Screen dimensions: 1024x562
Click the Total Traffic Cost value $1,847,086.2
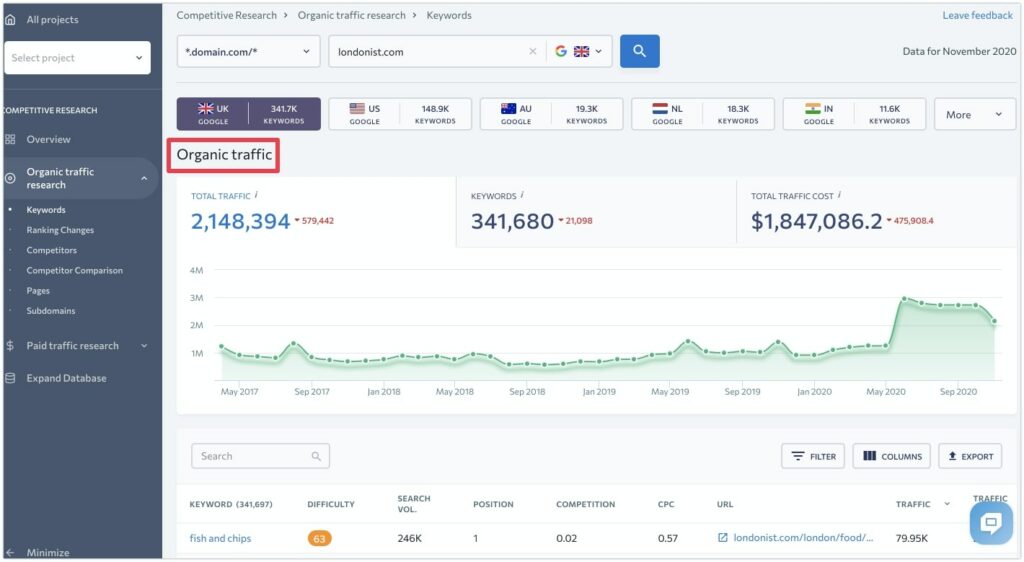[817, 221]
